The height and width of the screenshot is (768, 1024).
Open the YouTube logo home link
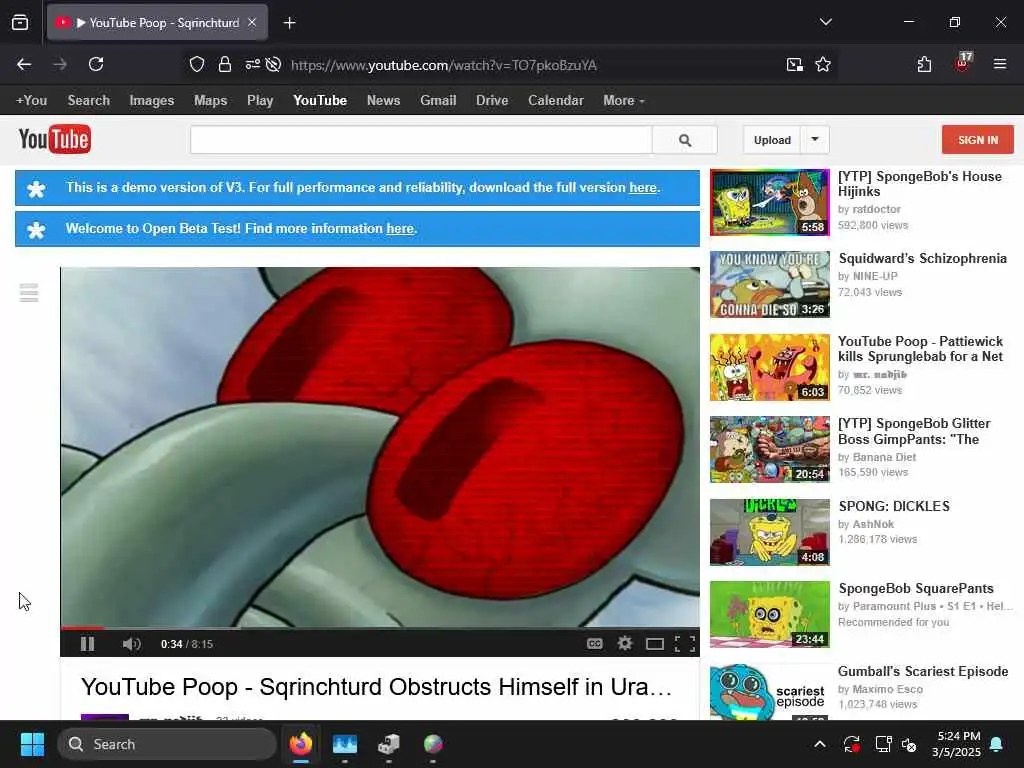[55, 139]
